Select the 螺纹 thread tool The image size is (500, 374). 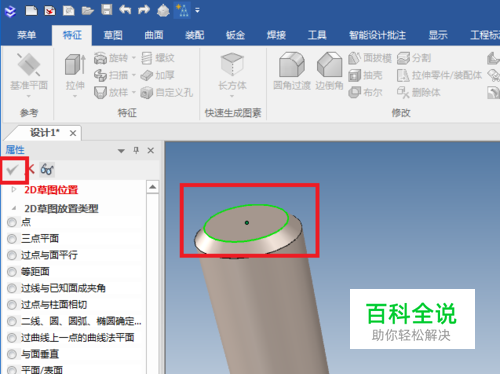[158, 58]
